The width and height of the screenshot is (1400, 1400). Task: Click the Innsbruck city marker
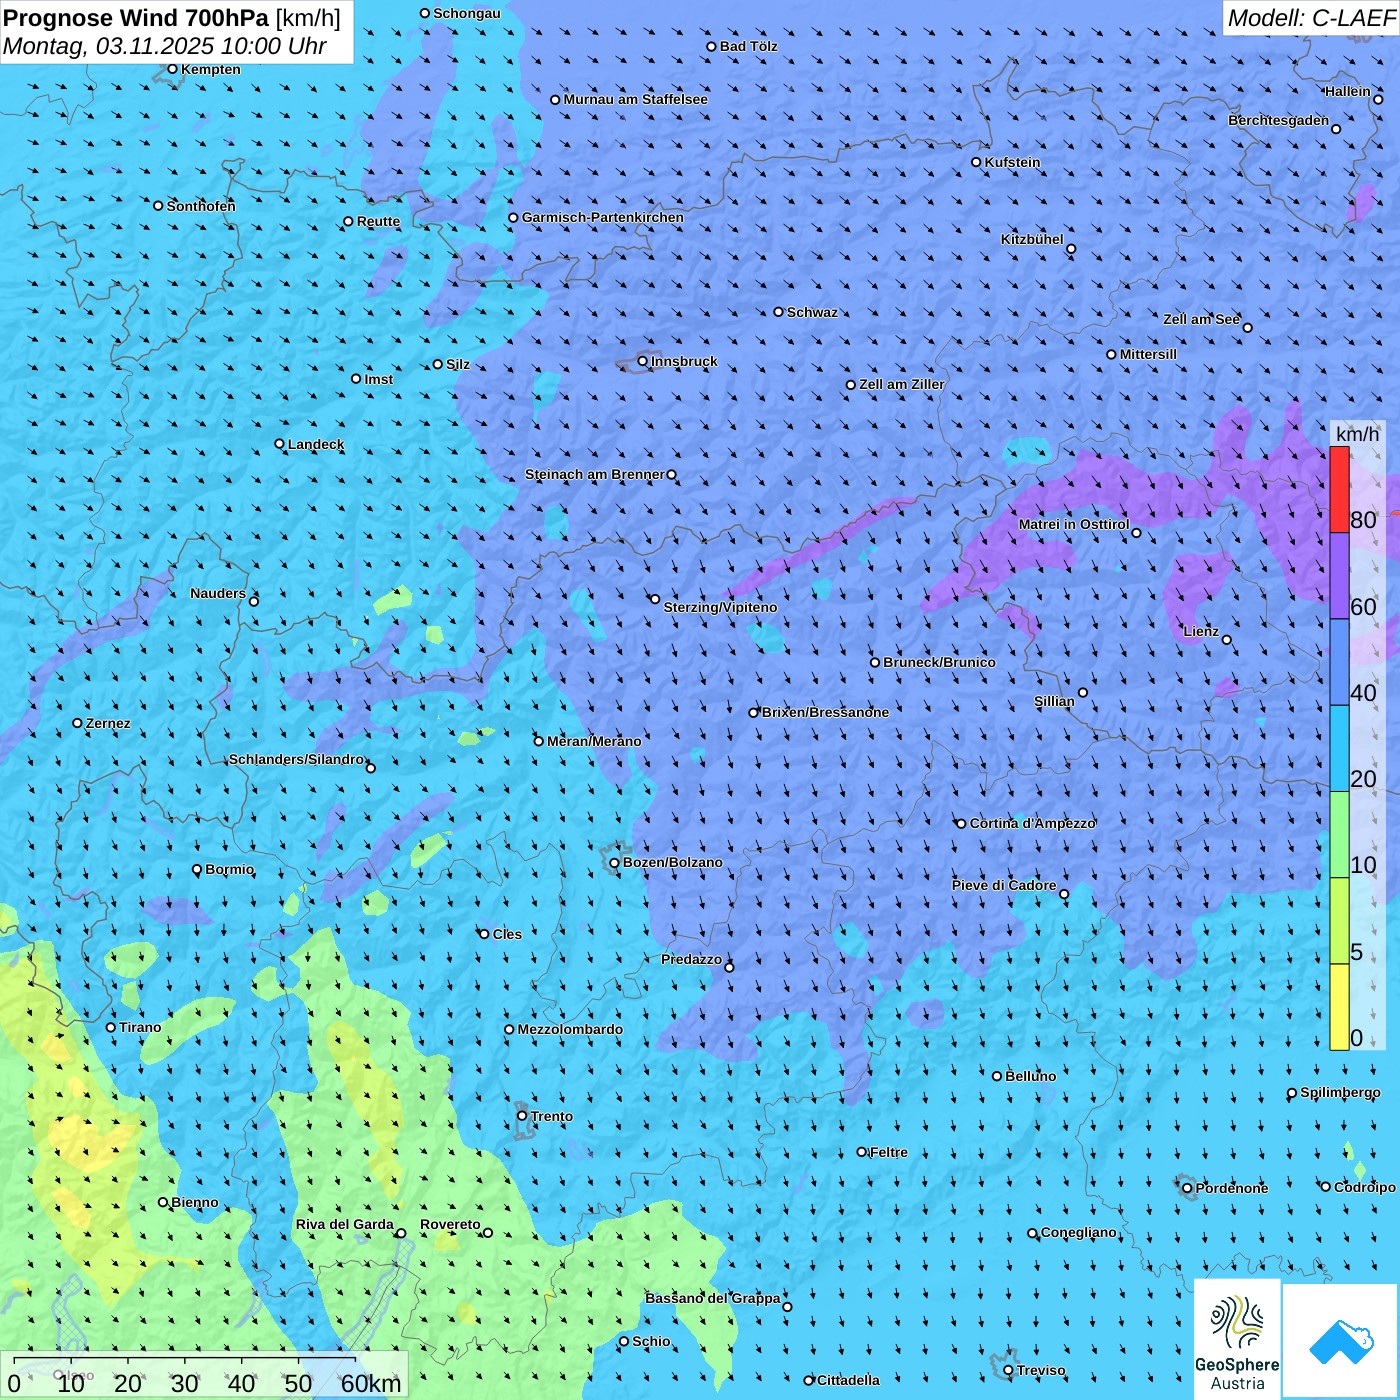643,361
